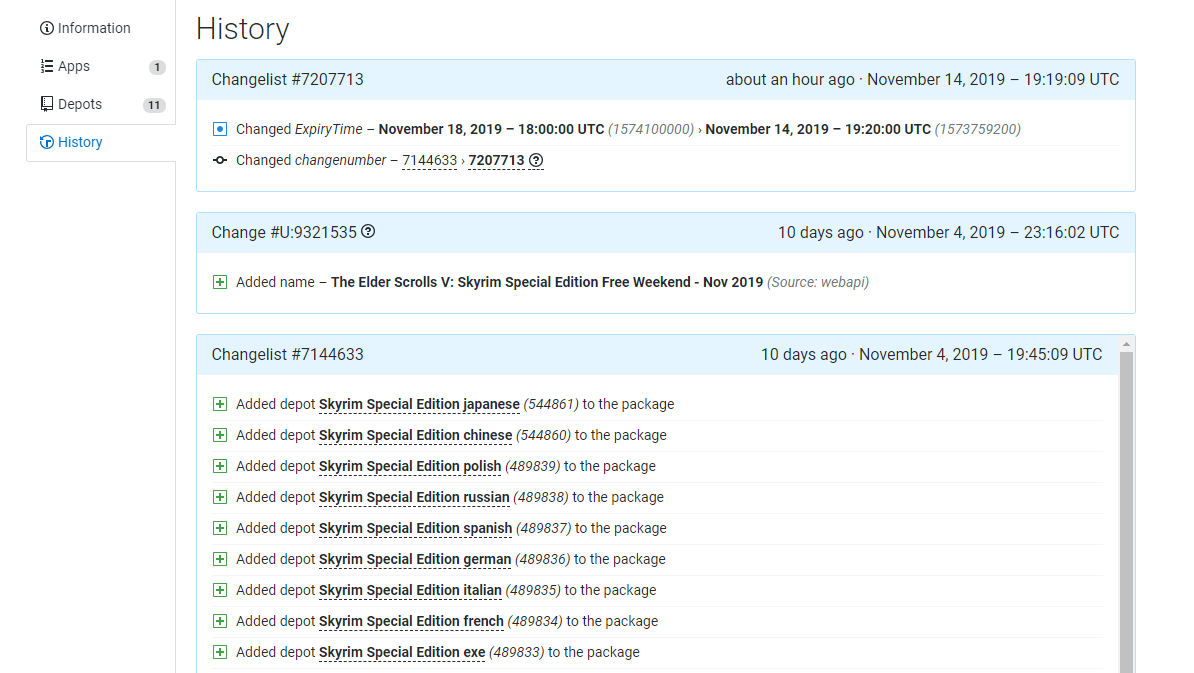Click the plus icon beside chinese depot row
Image resolution: width=1194 pixels, height=673 pixels.
click(220, 435)
